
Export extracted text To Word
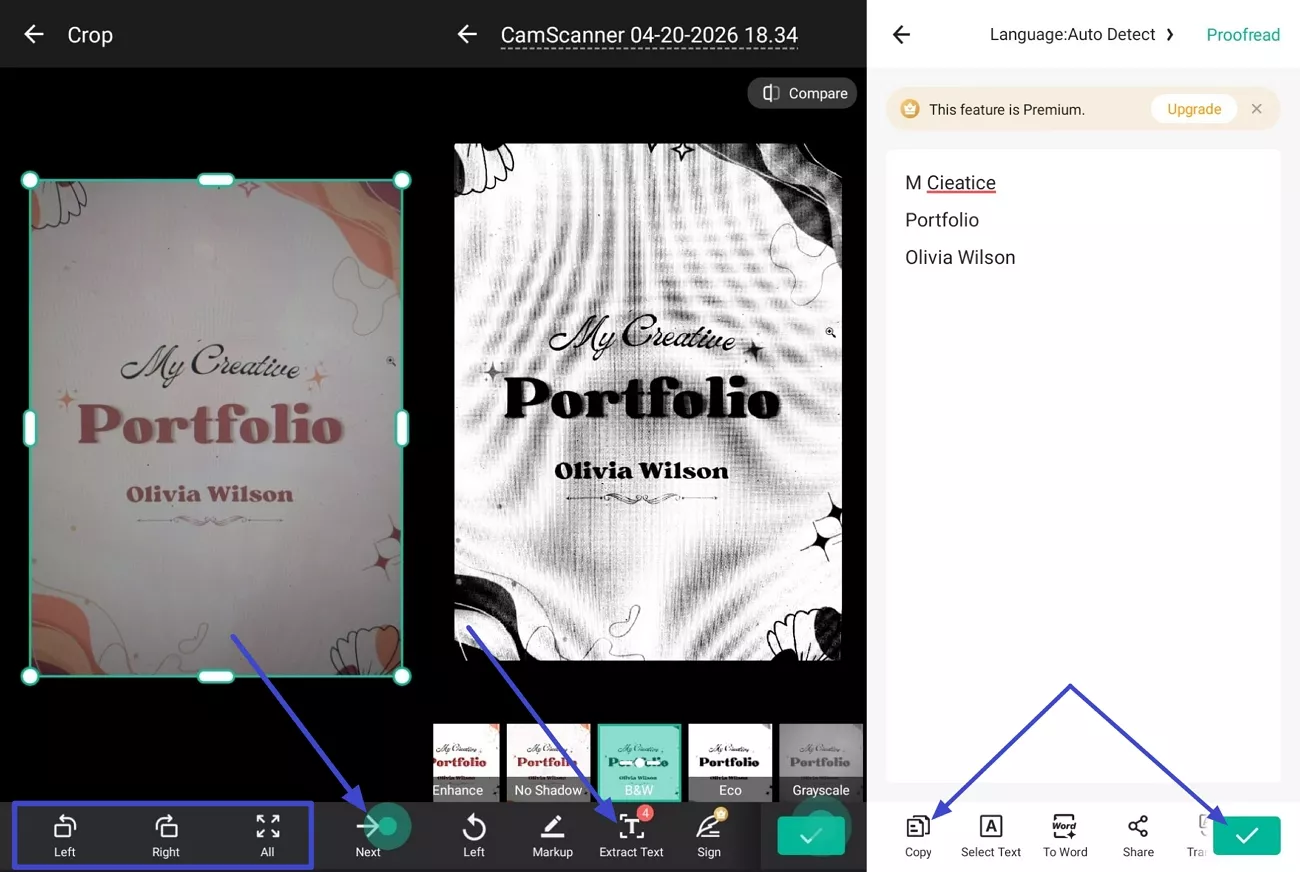1065,835
